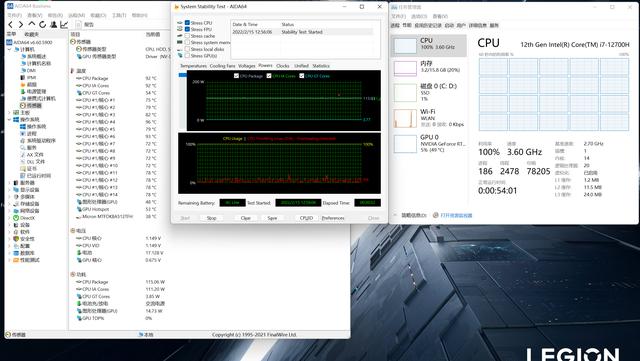Collapse the 操作系统 tree branch
The width and height of the screenshot is (640, 361).
pos(9,119)
